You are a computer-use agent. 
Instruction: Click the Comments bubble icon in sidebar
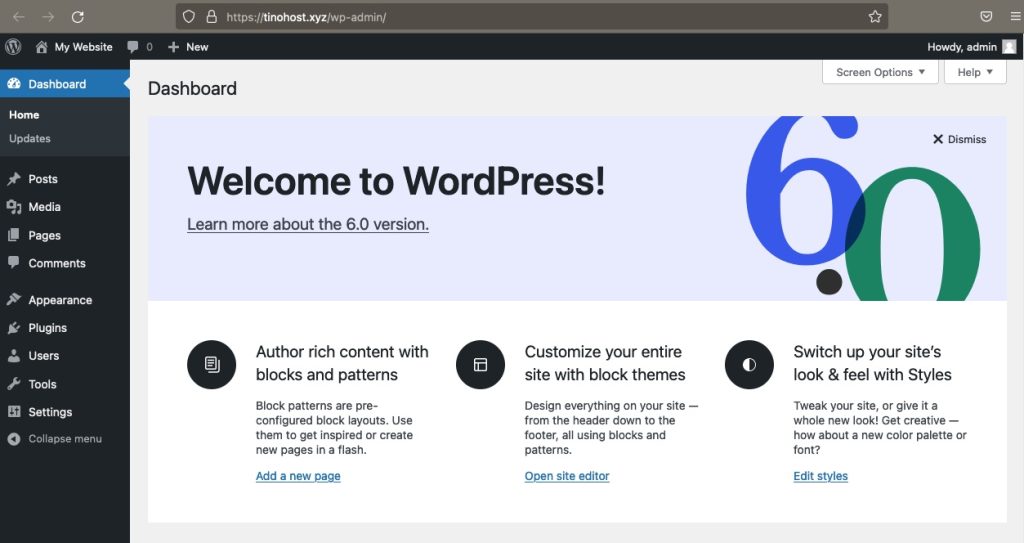14,263
